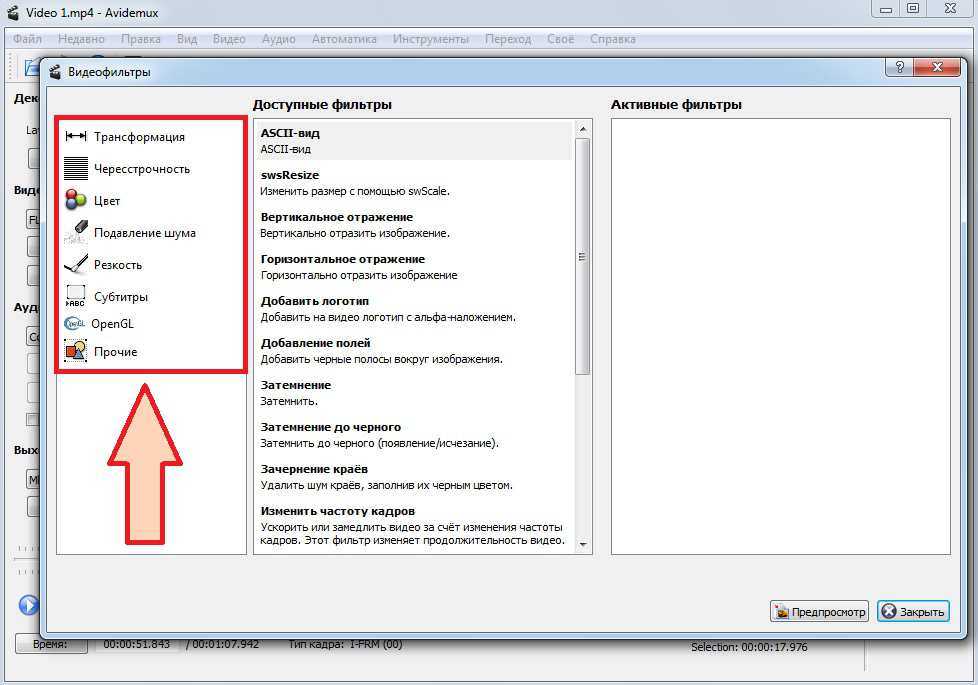The width and height of the screenshot is (978, 685).
Task: Click the help button in dialog title bar
Action: pos(898,68)
